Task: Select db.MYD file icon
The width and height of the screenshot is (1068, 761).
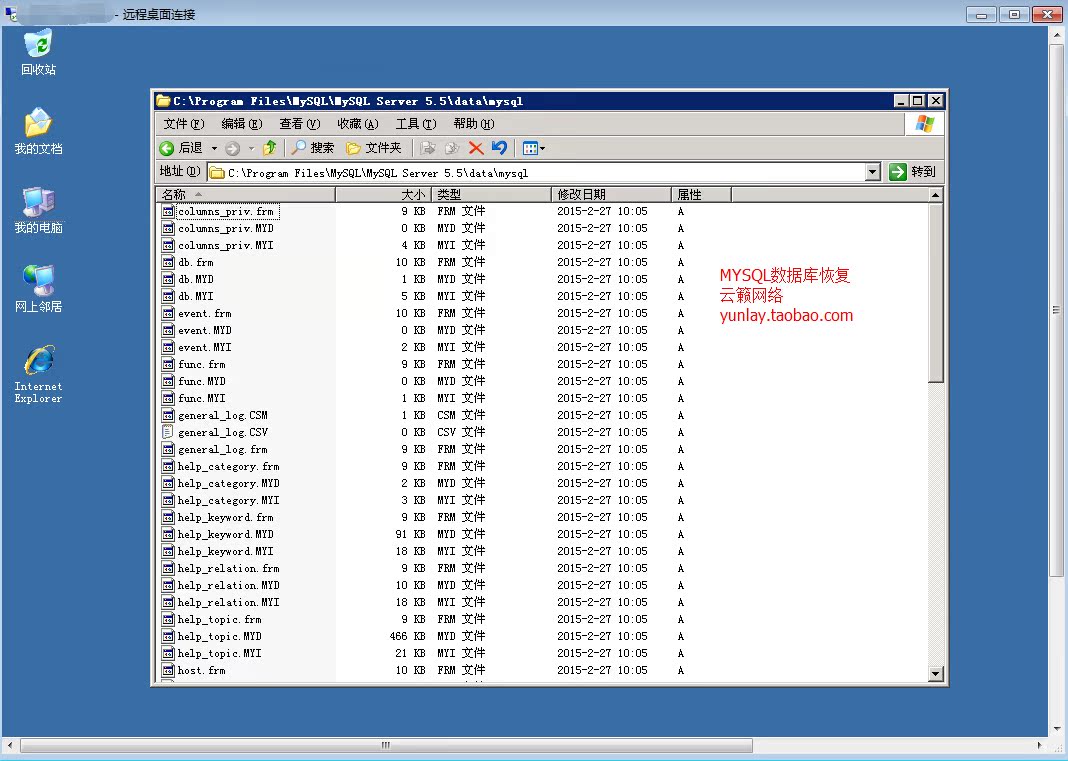Action: [x=168, y=279]
